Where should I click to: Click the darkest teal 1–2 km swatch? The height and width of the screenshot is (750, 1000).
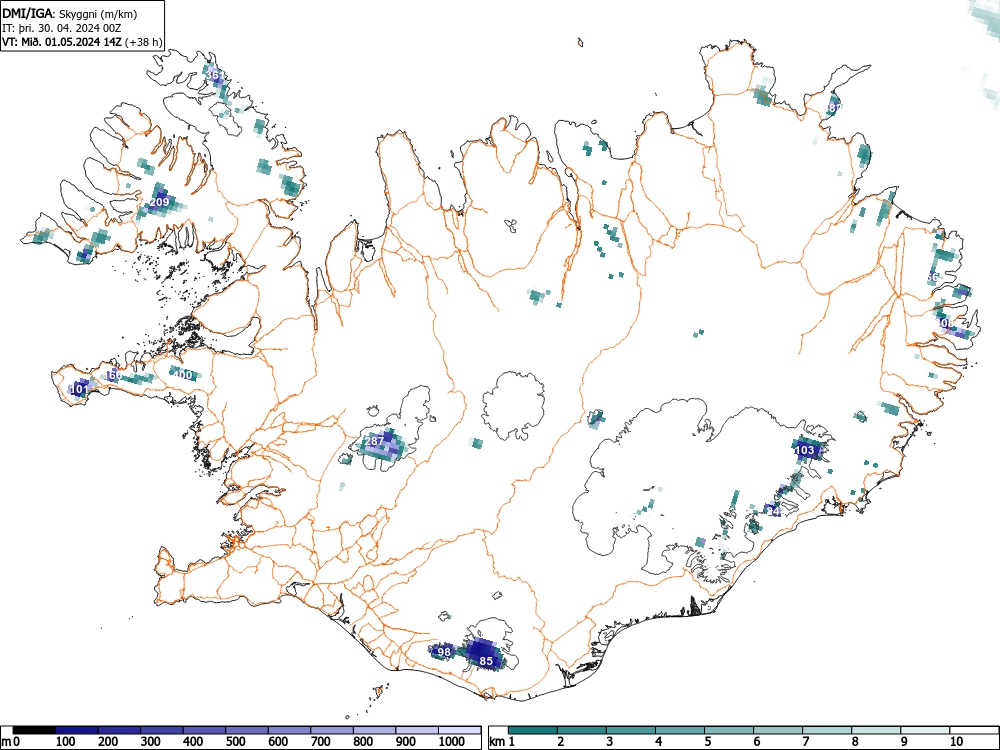pyautogui.click(x=533, y=730)
